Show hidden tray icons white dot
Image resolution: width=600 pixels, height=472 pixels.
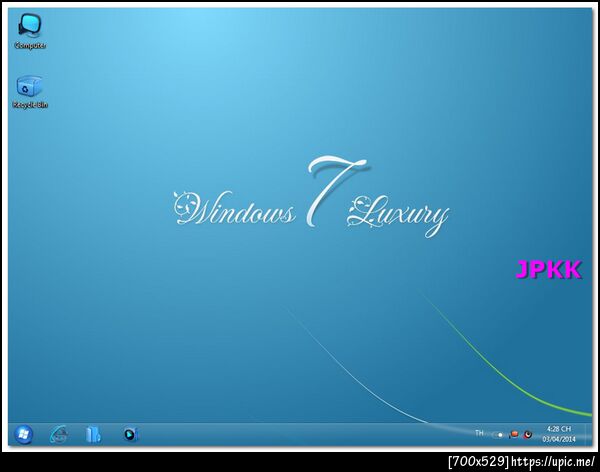pos(500,435)
